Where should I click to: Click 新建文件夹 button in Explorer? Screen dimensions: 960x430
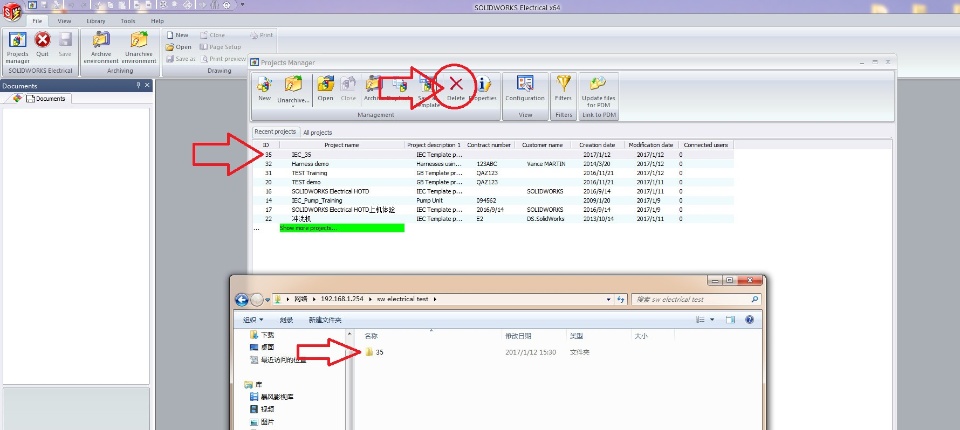pos(325,320)
